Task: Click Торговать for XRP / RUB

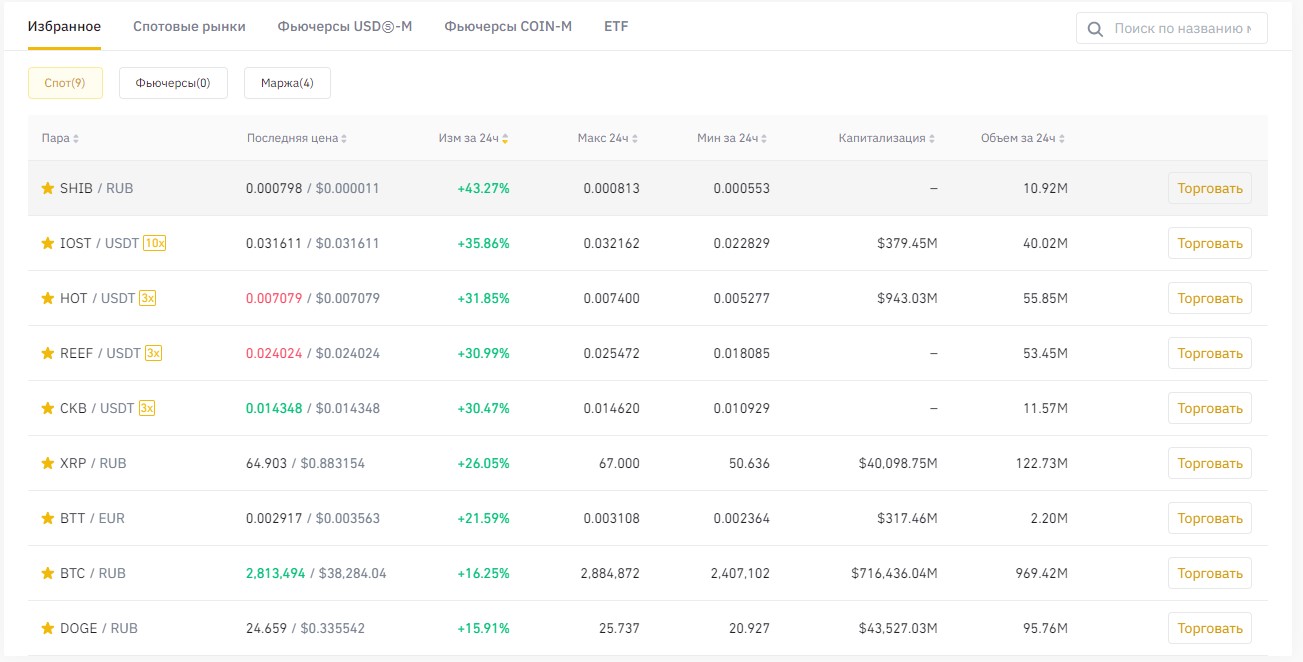Action: (x=1210, y=463)
